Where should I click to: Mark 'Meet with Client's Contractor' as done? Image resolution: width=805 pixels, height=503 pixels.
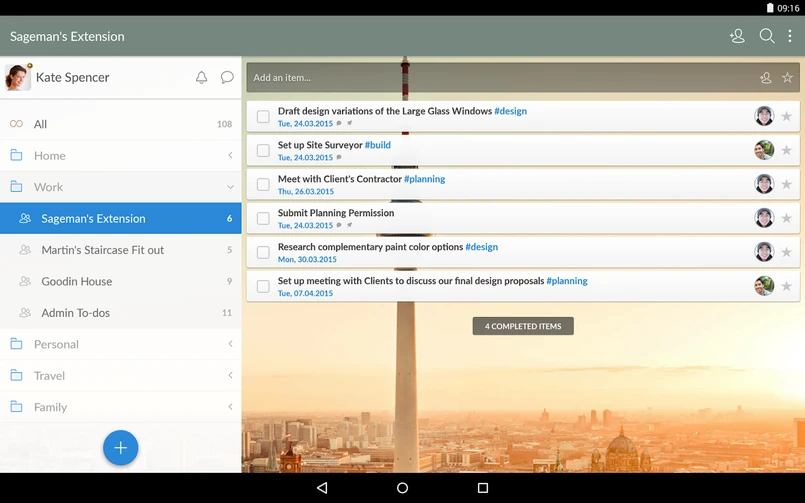click(x=263, y=184)
